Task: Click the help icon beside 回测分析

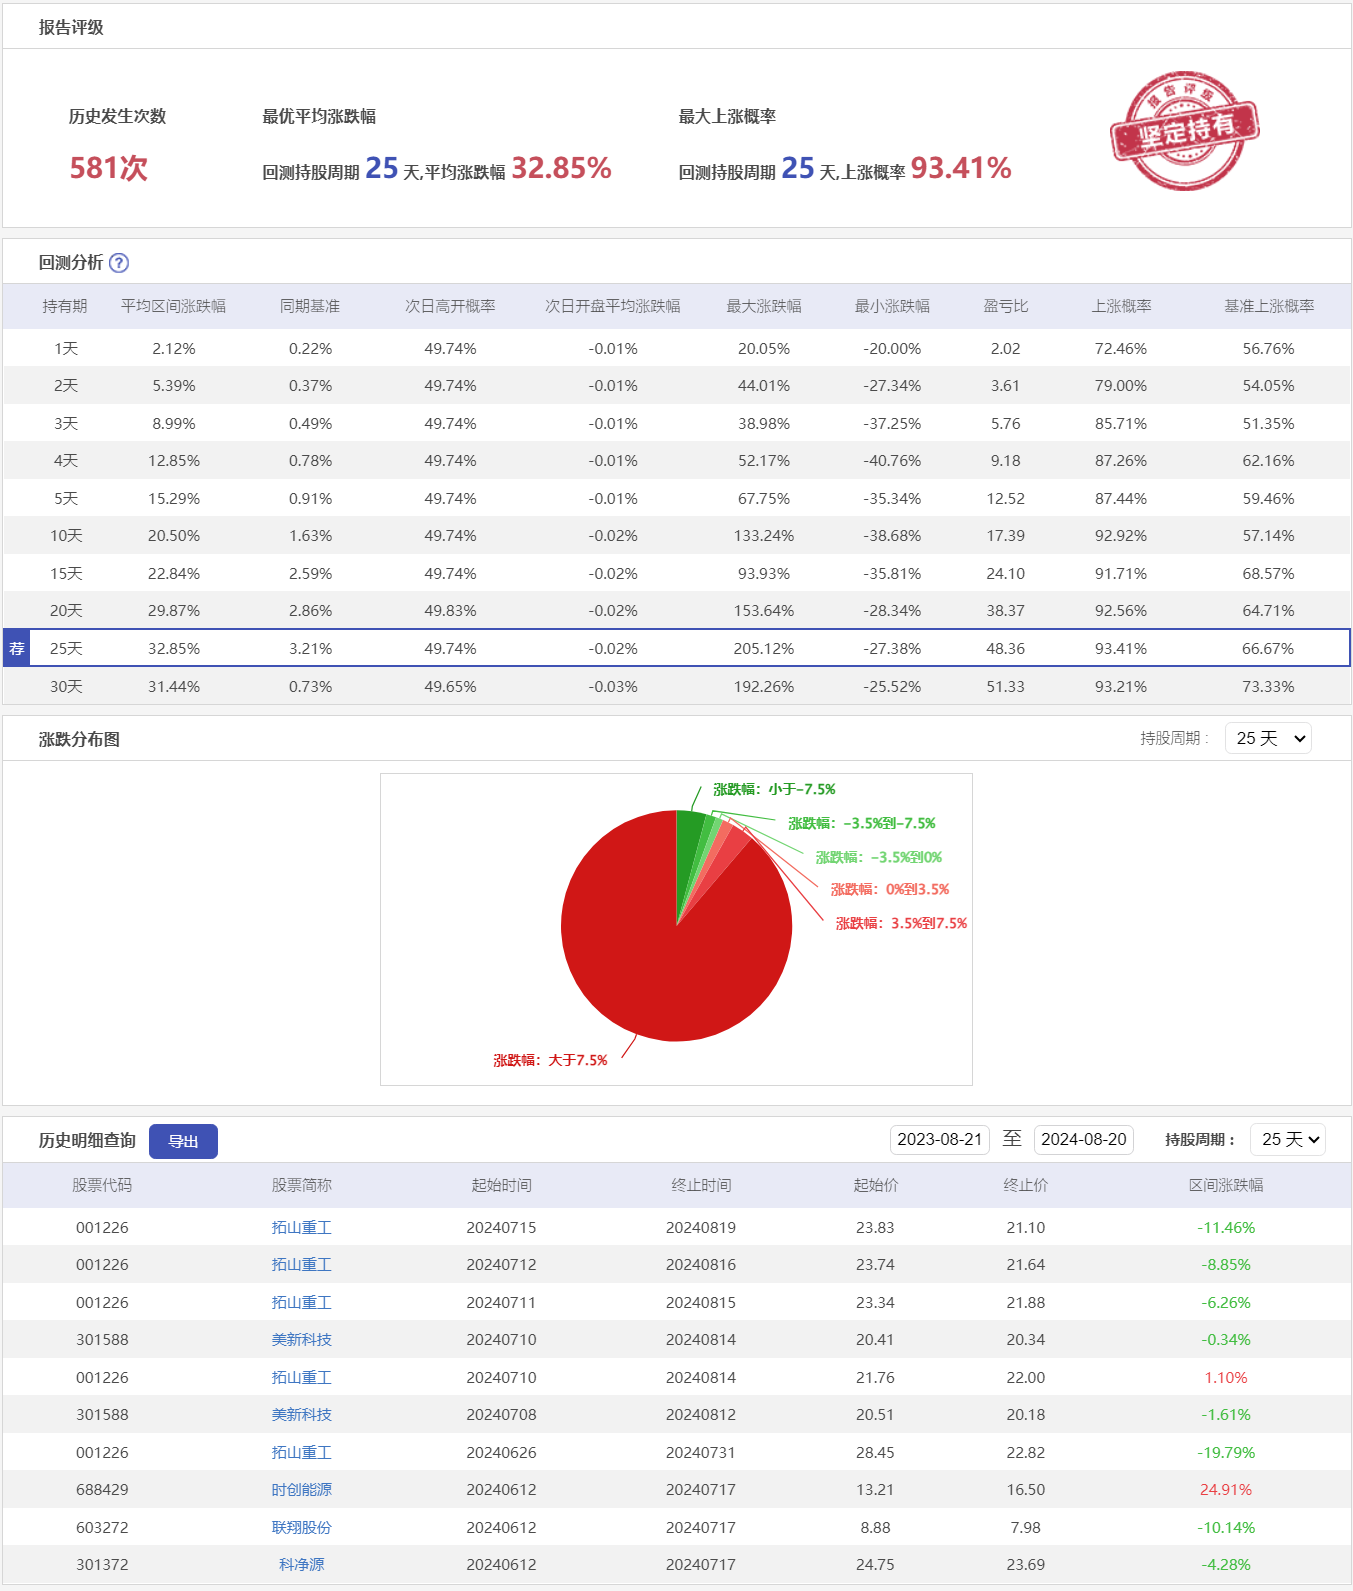Action: coord(119,263)
